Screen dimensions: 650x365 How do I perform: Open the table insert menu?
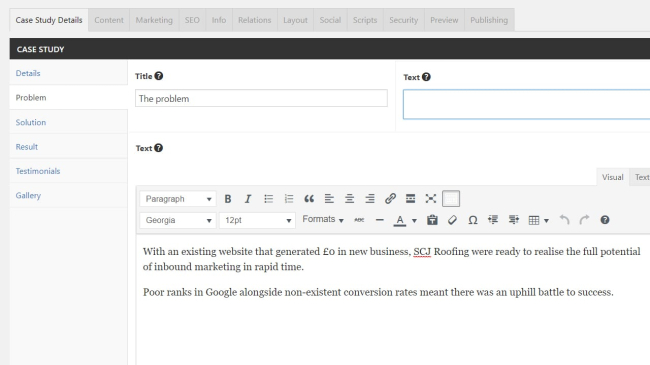click(x=538, y=220)
